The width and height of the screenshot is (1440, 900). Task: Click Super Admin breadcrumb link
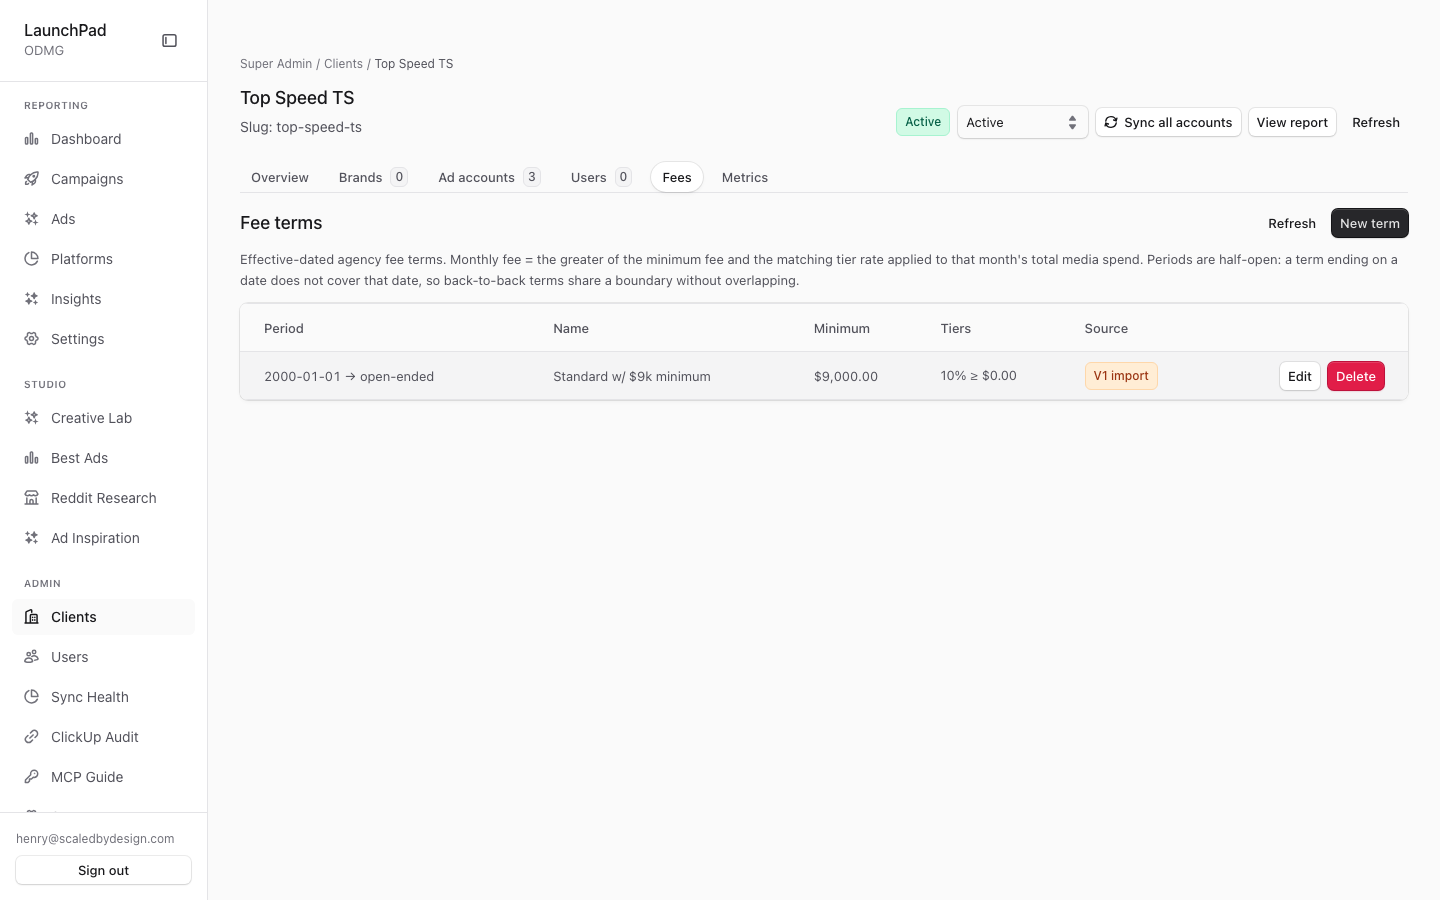tap(276, 64)
